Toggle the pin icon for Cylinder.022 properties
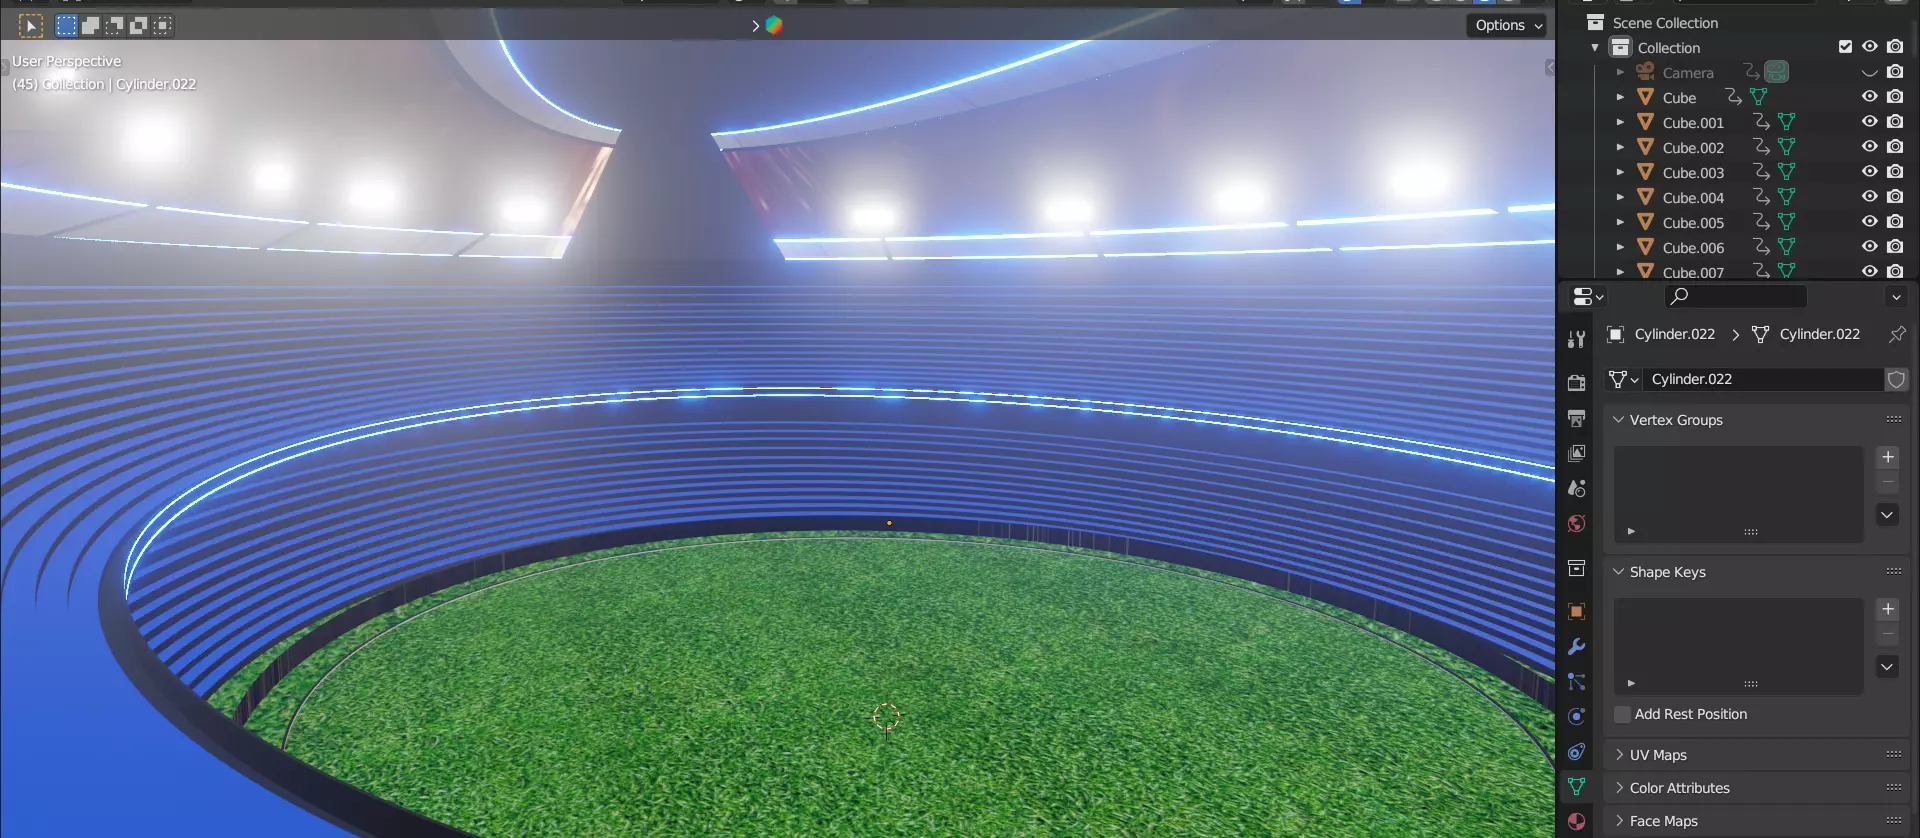The width and height of the screenshot is (1920, 838). click(1897, 334)
